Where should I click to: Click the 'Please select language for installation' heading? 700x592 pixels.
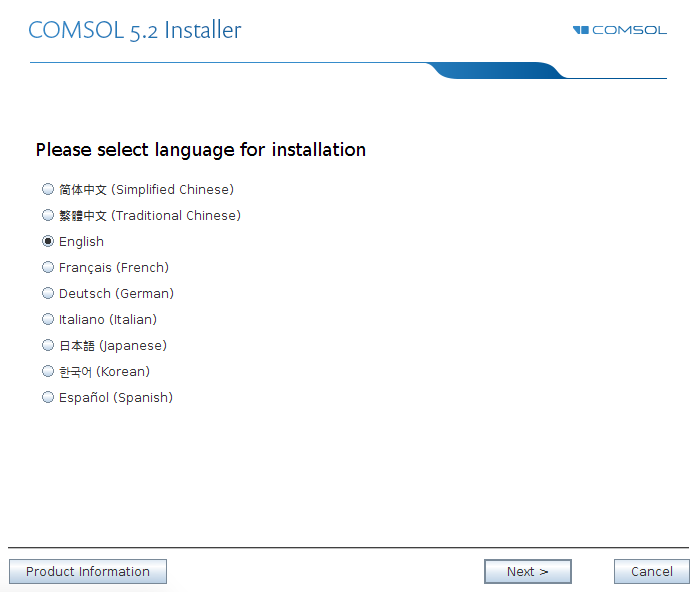coord(201,150)
